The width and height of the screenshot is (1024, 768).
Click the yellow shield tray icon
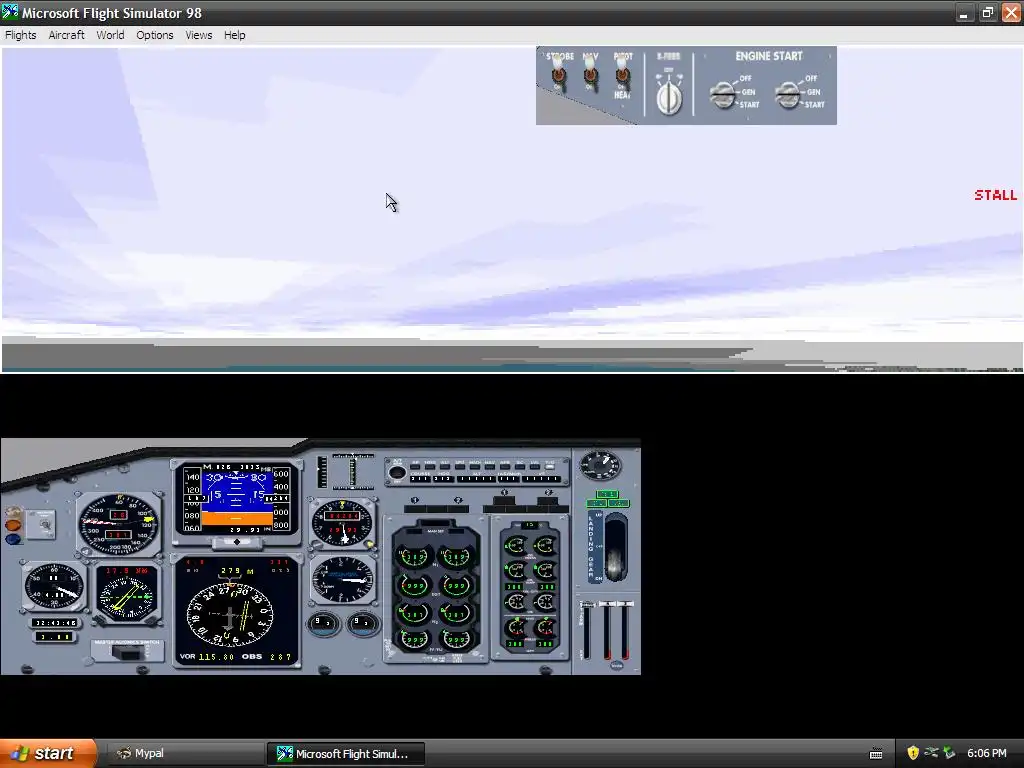(912, 753)
